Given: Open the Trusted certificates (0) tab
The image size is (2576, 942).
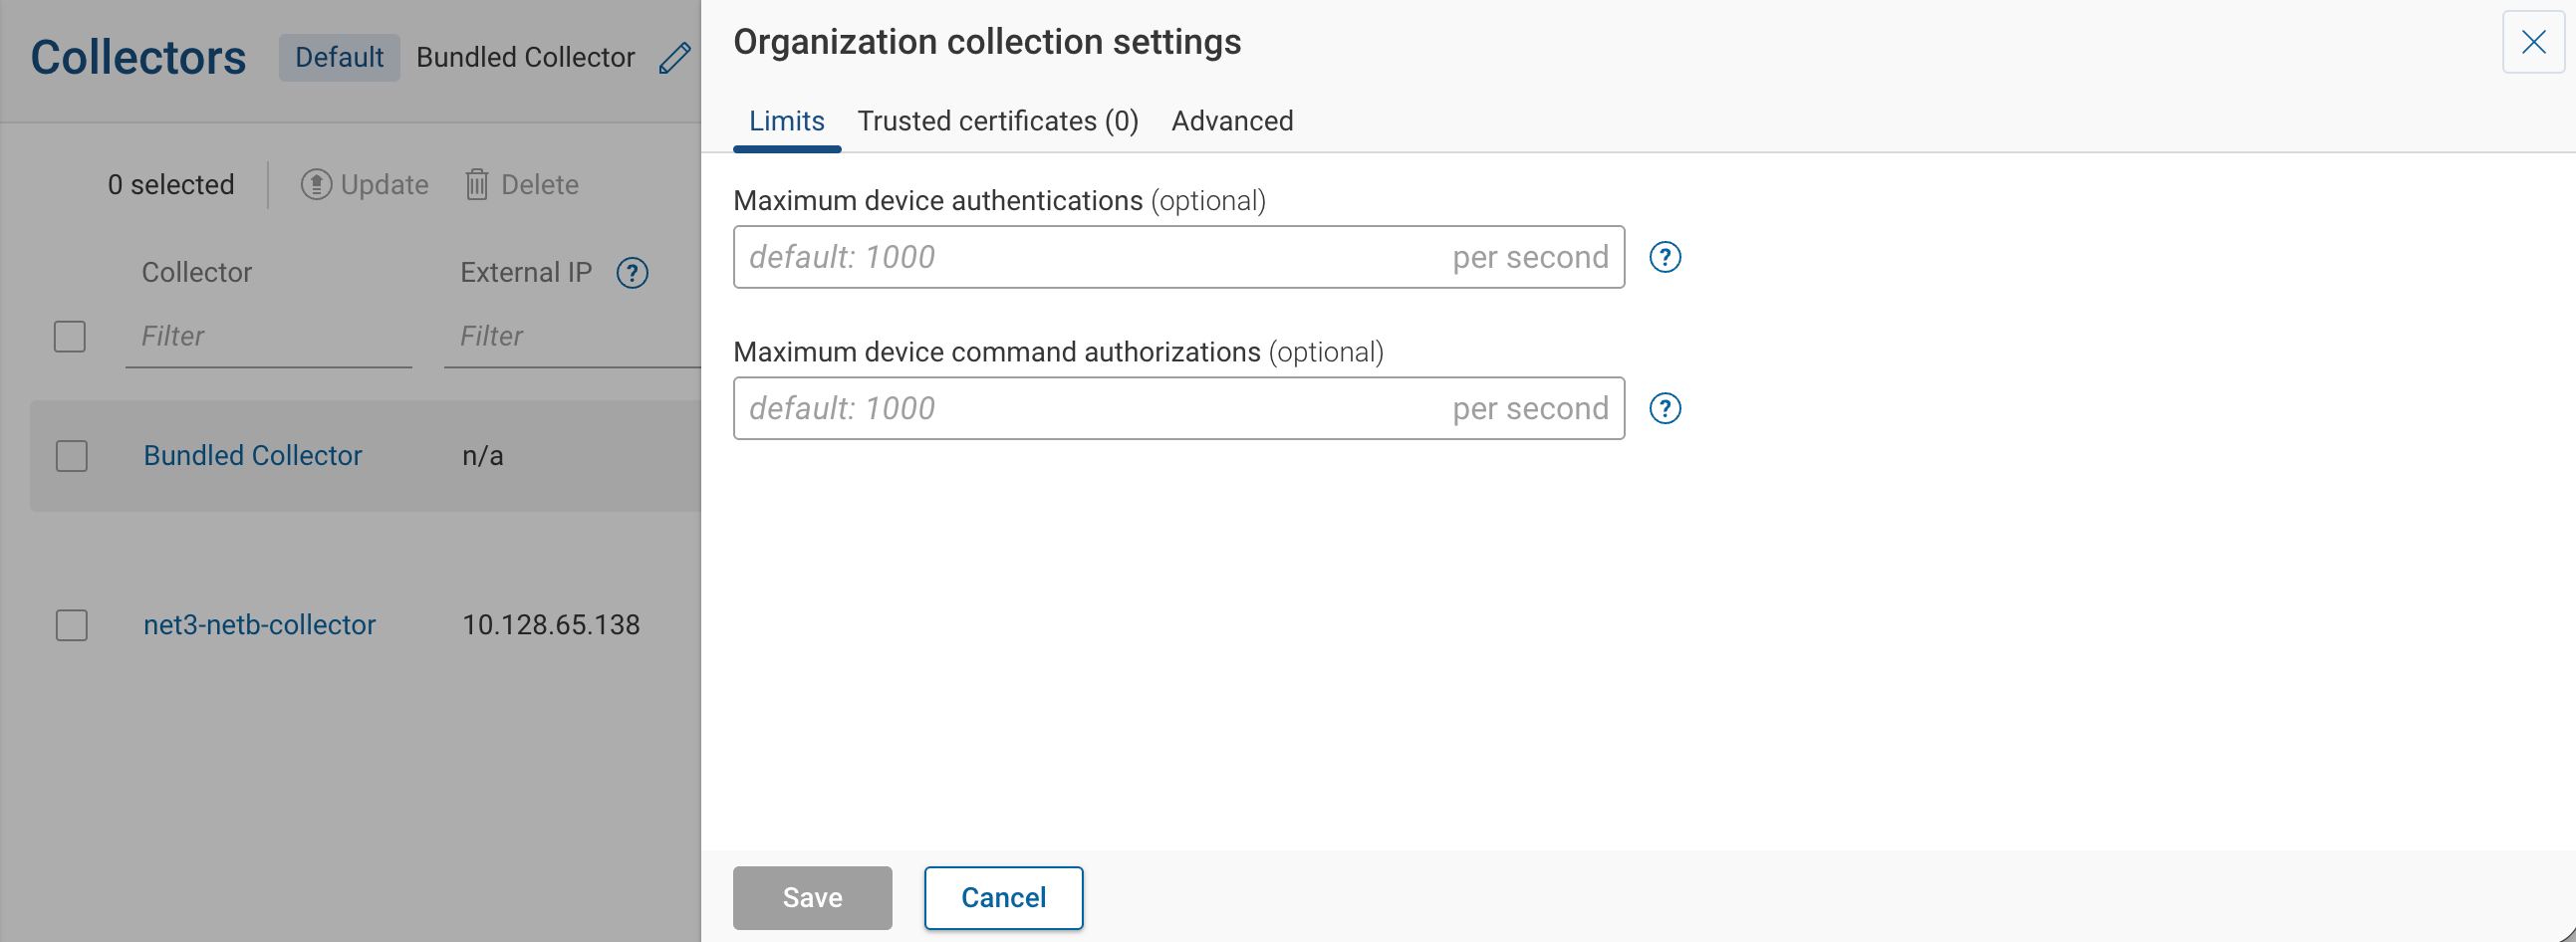Looking at the screenshot, I should click(997, 121).
